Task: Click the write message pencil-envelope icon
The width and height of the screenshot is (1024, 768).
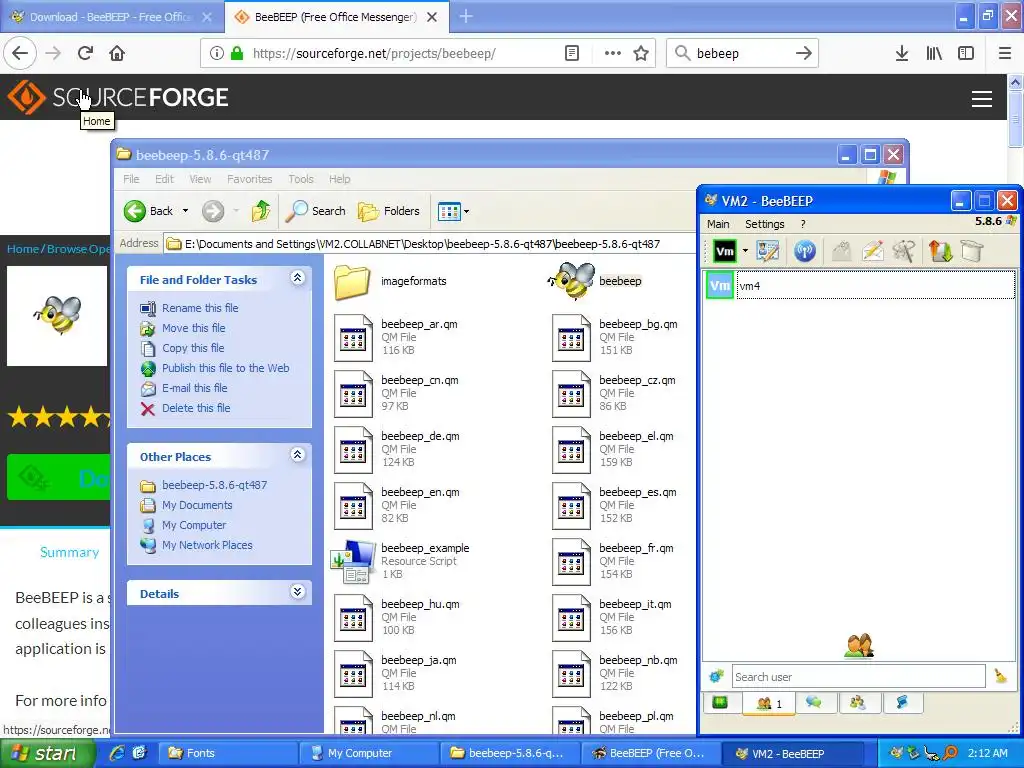Action: click(873, 251)
